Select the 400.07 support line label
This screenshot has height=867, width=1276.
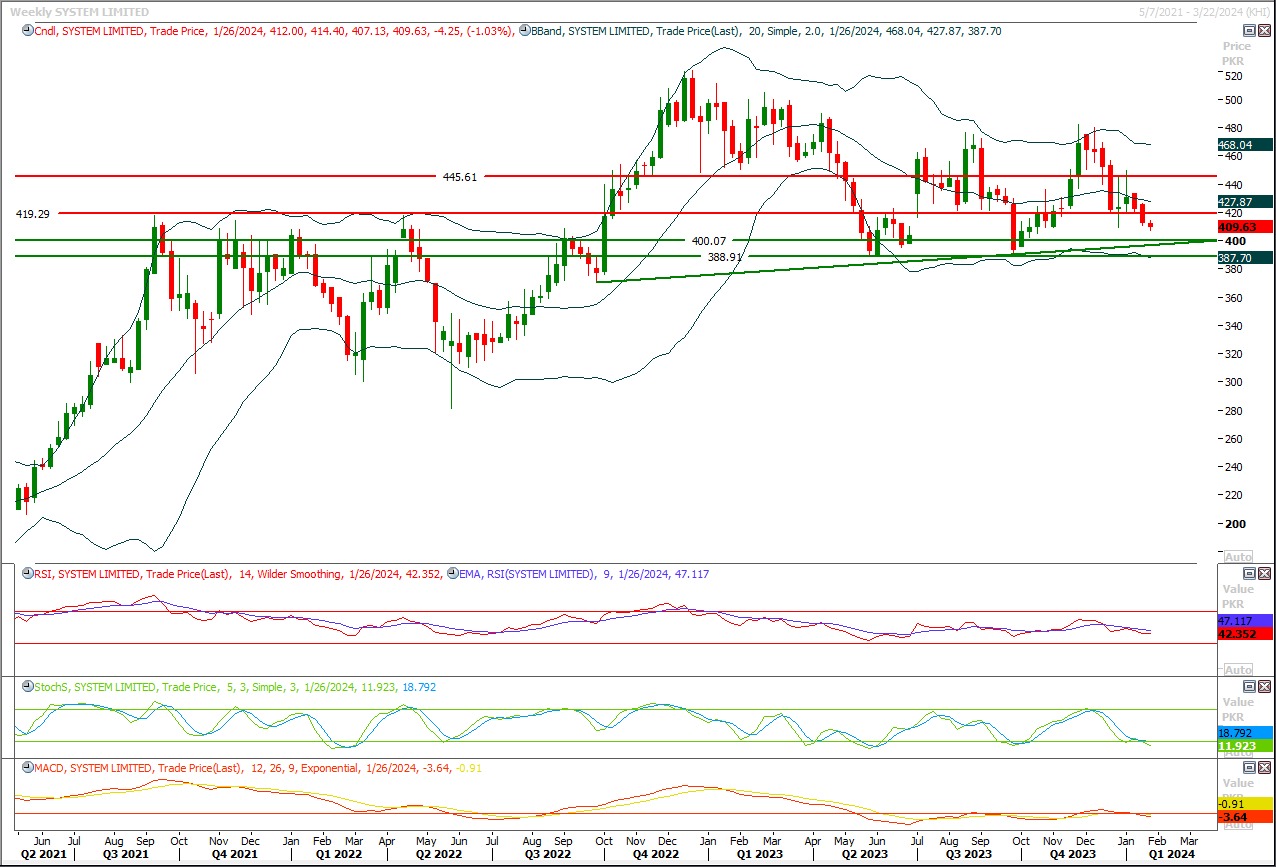tap(708, 241)
